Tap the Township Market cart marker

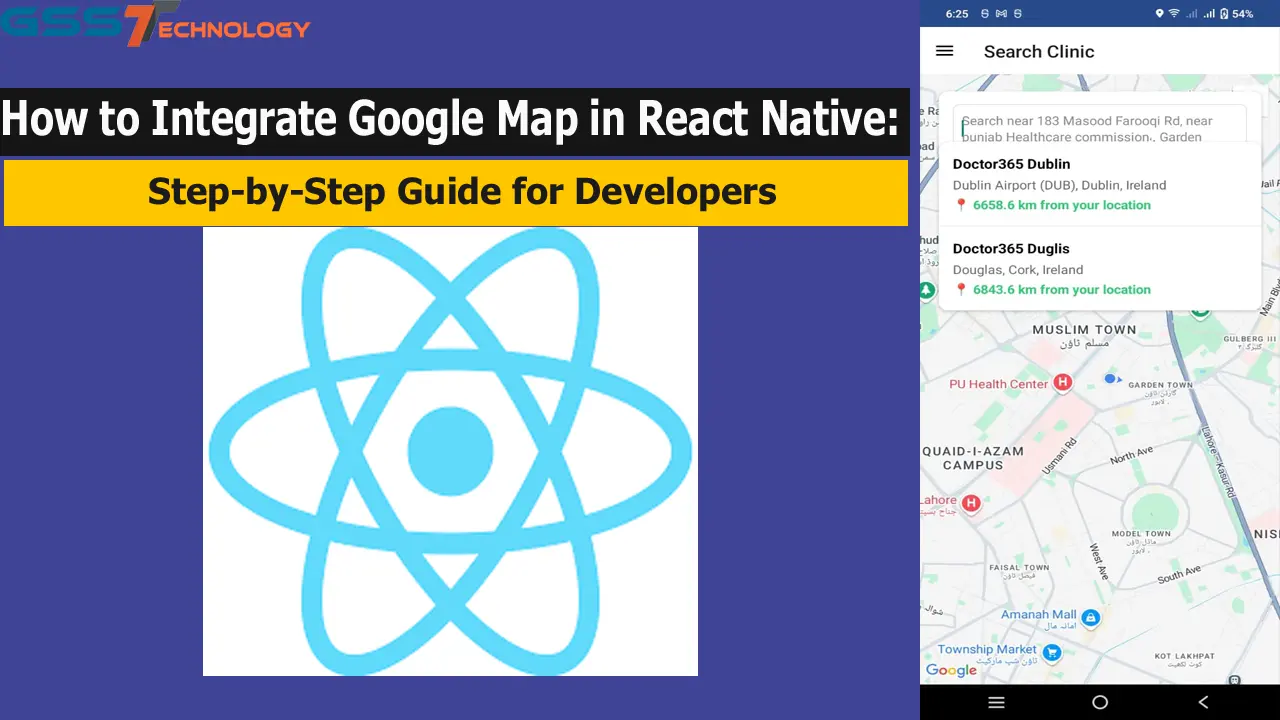click(x=1051, y=653)
